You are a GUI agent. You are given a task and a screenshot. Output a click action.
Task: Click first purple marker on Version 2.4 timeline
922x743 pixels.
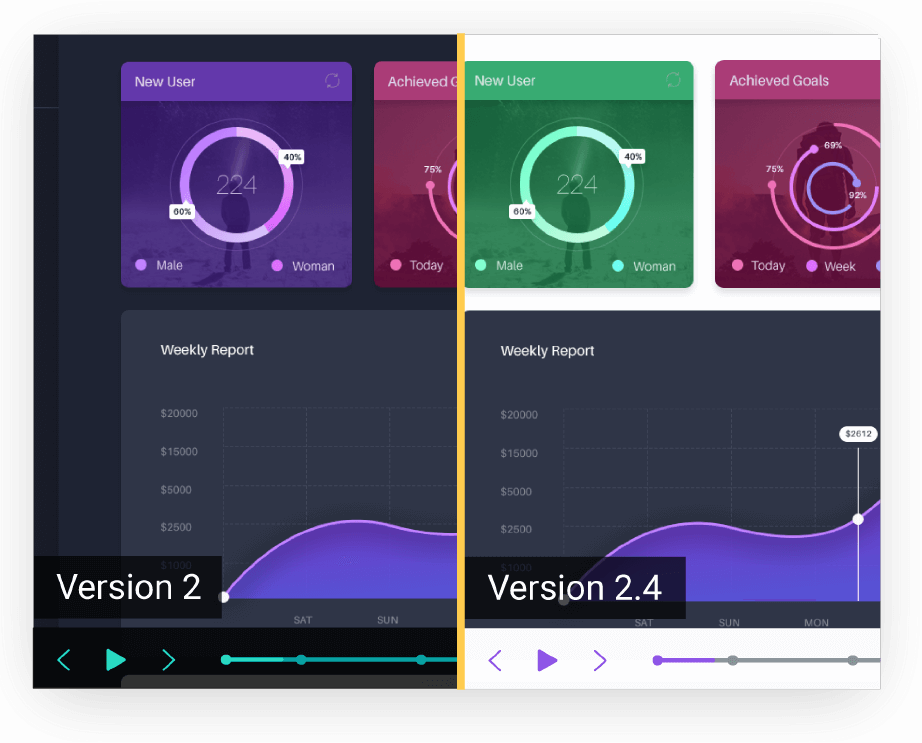pos(658,660)
